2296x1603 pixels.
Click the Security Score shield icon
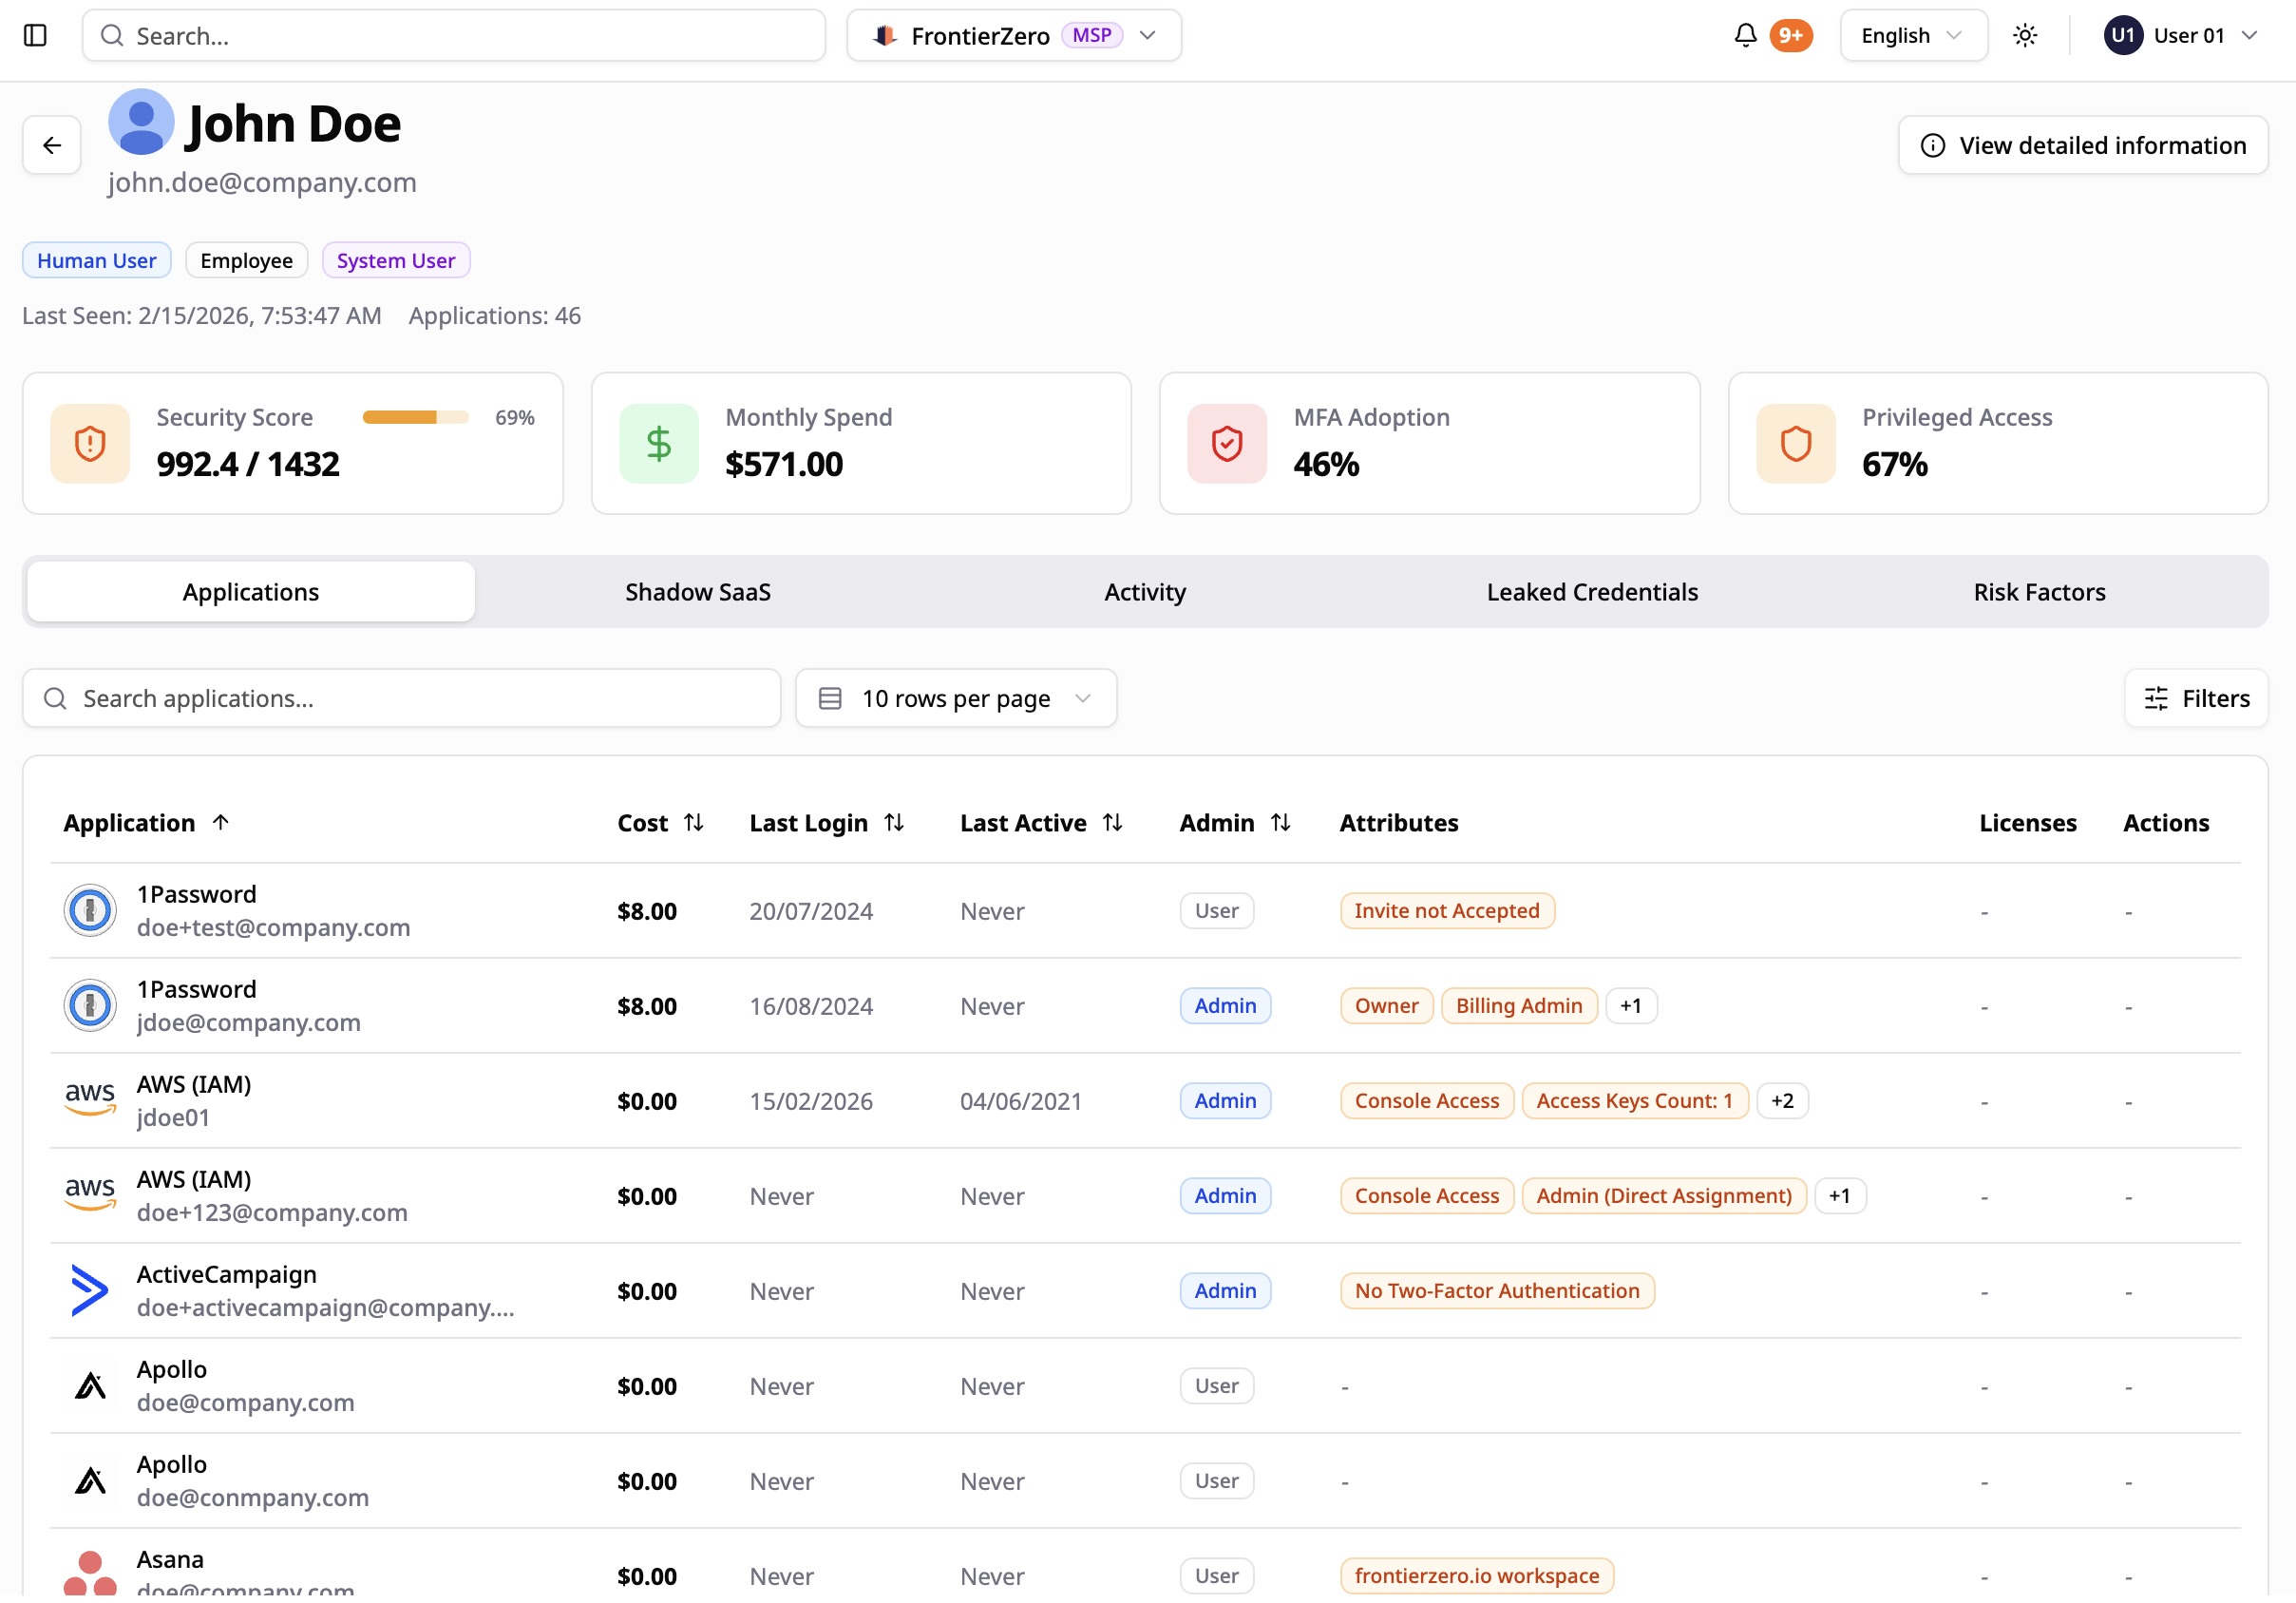point(90,443)
